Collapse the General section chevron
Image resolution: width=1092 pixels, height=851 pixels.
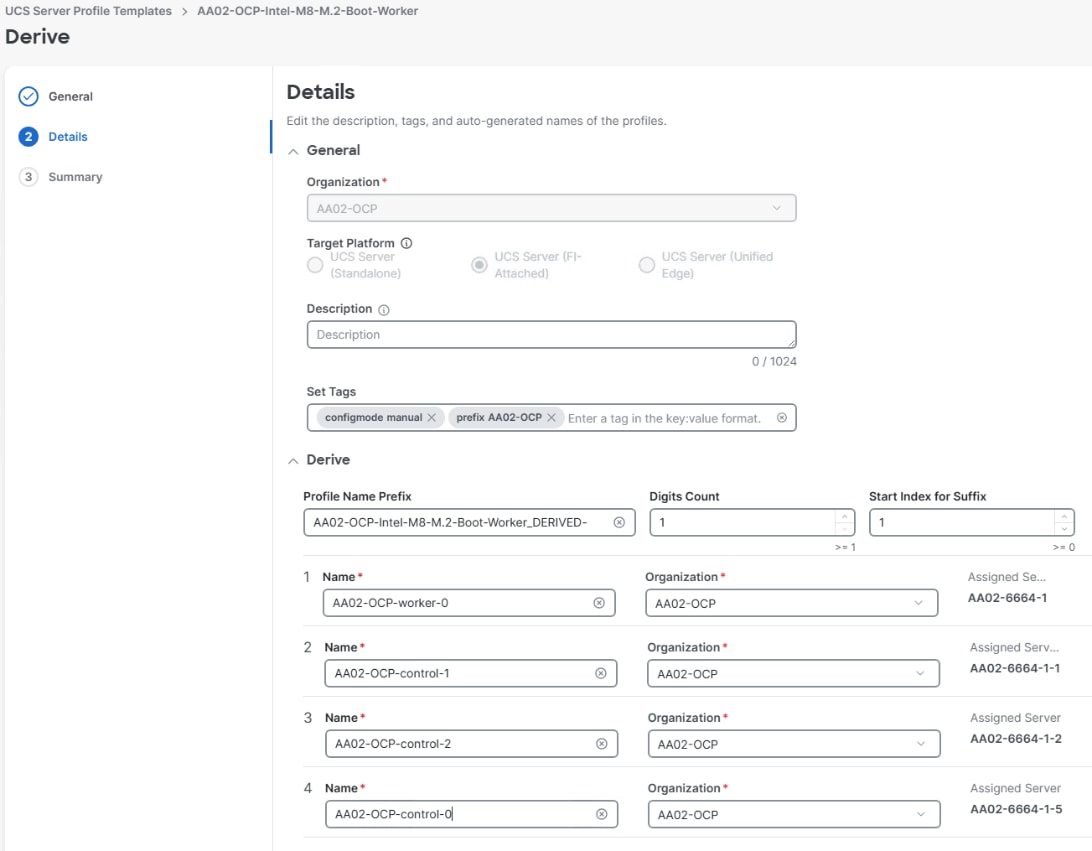pos(293,151)
